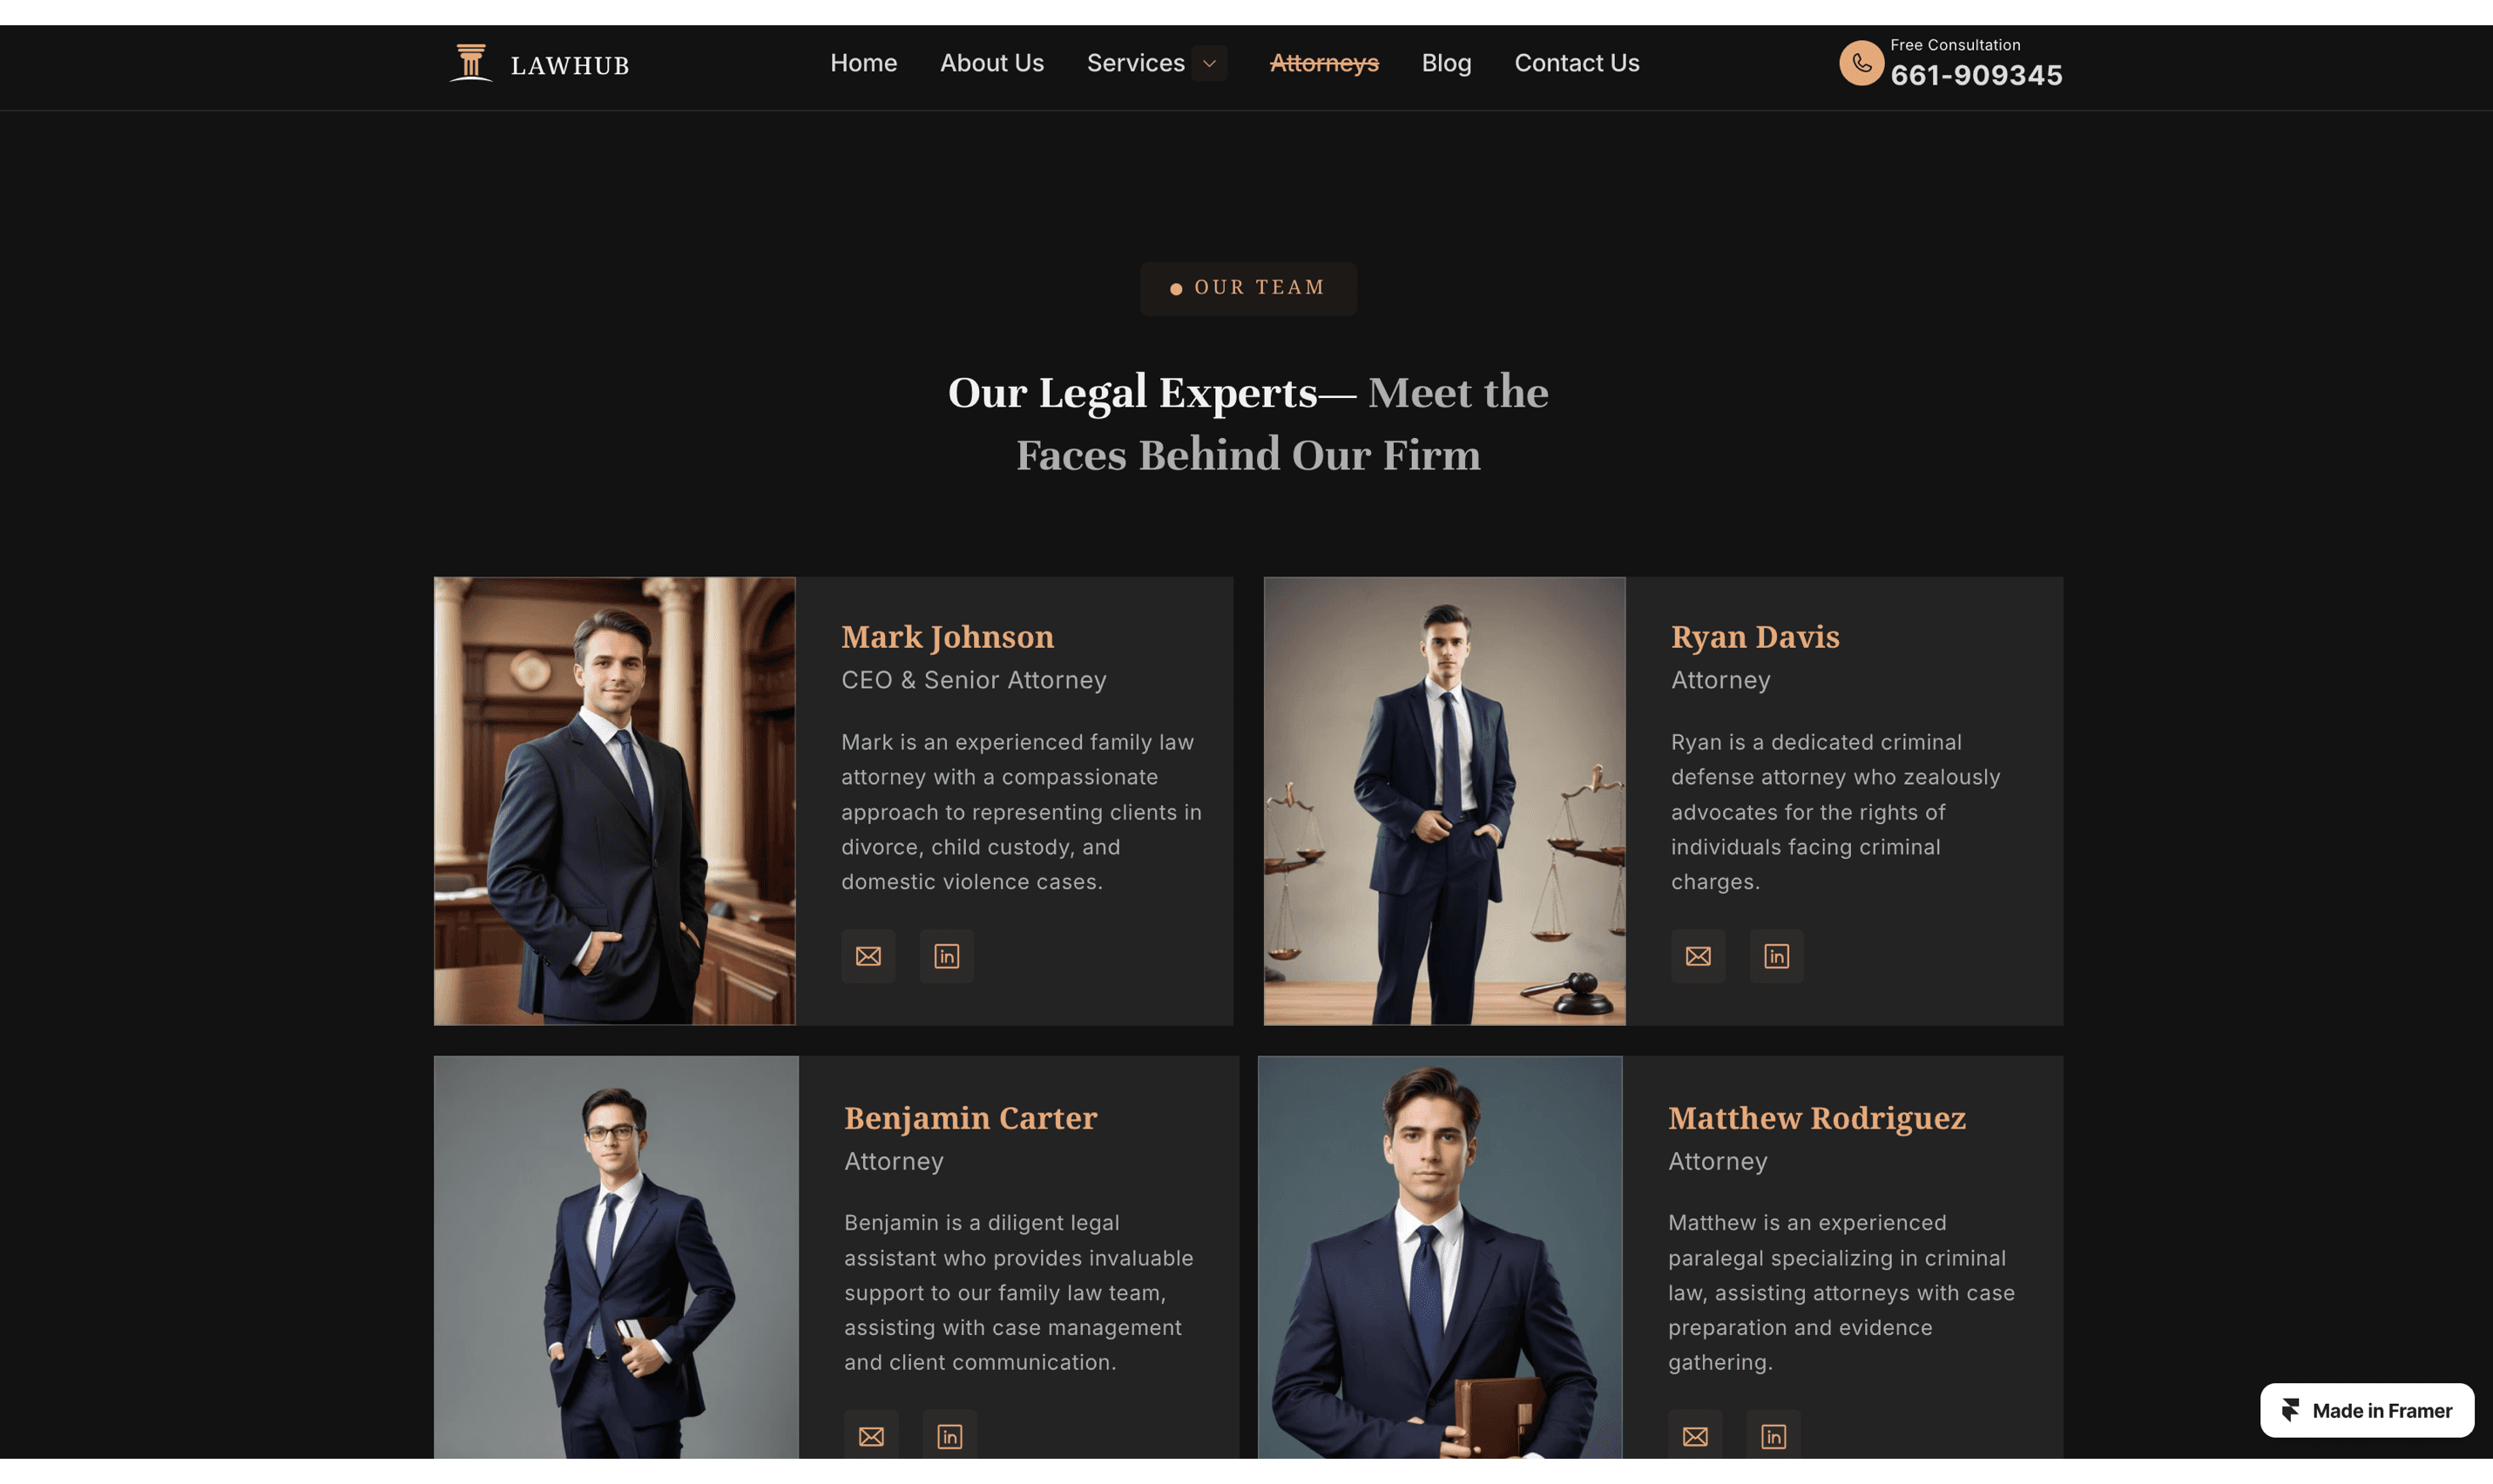Open the Blog page
Viewport: 2493px width, 1484px height.
[1447, 63]
